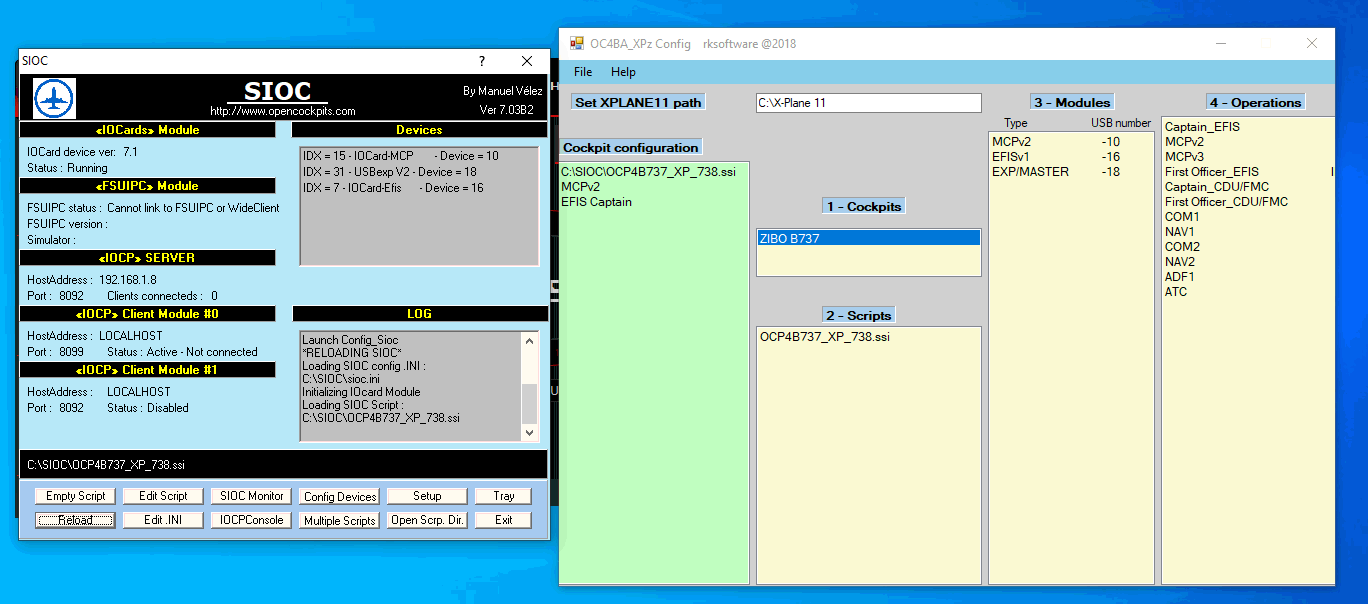Click the question mark help icon in SIOC

tap(481, 61)
